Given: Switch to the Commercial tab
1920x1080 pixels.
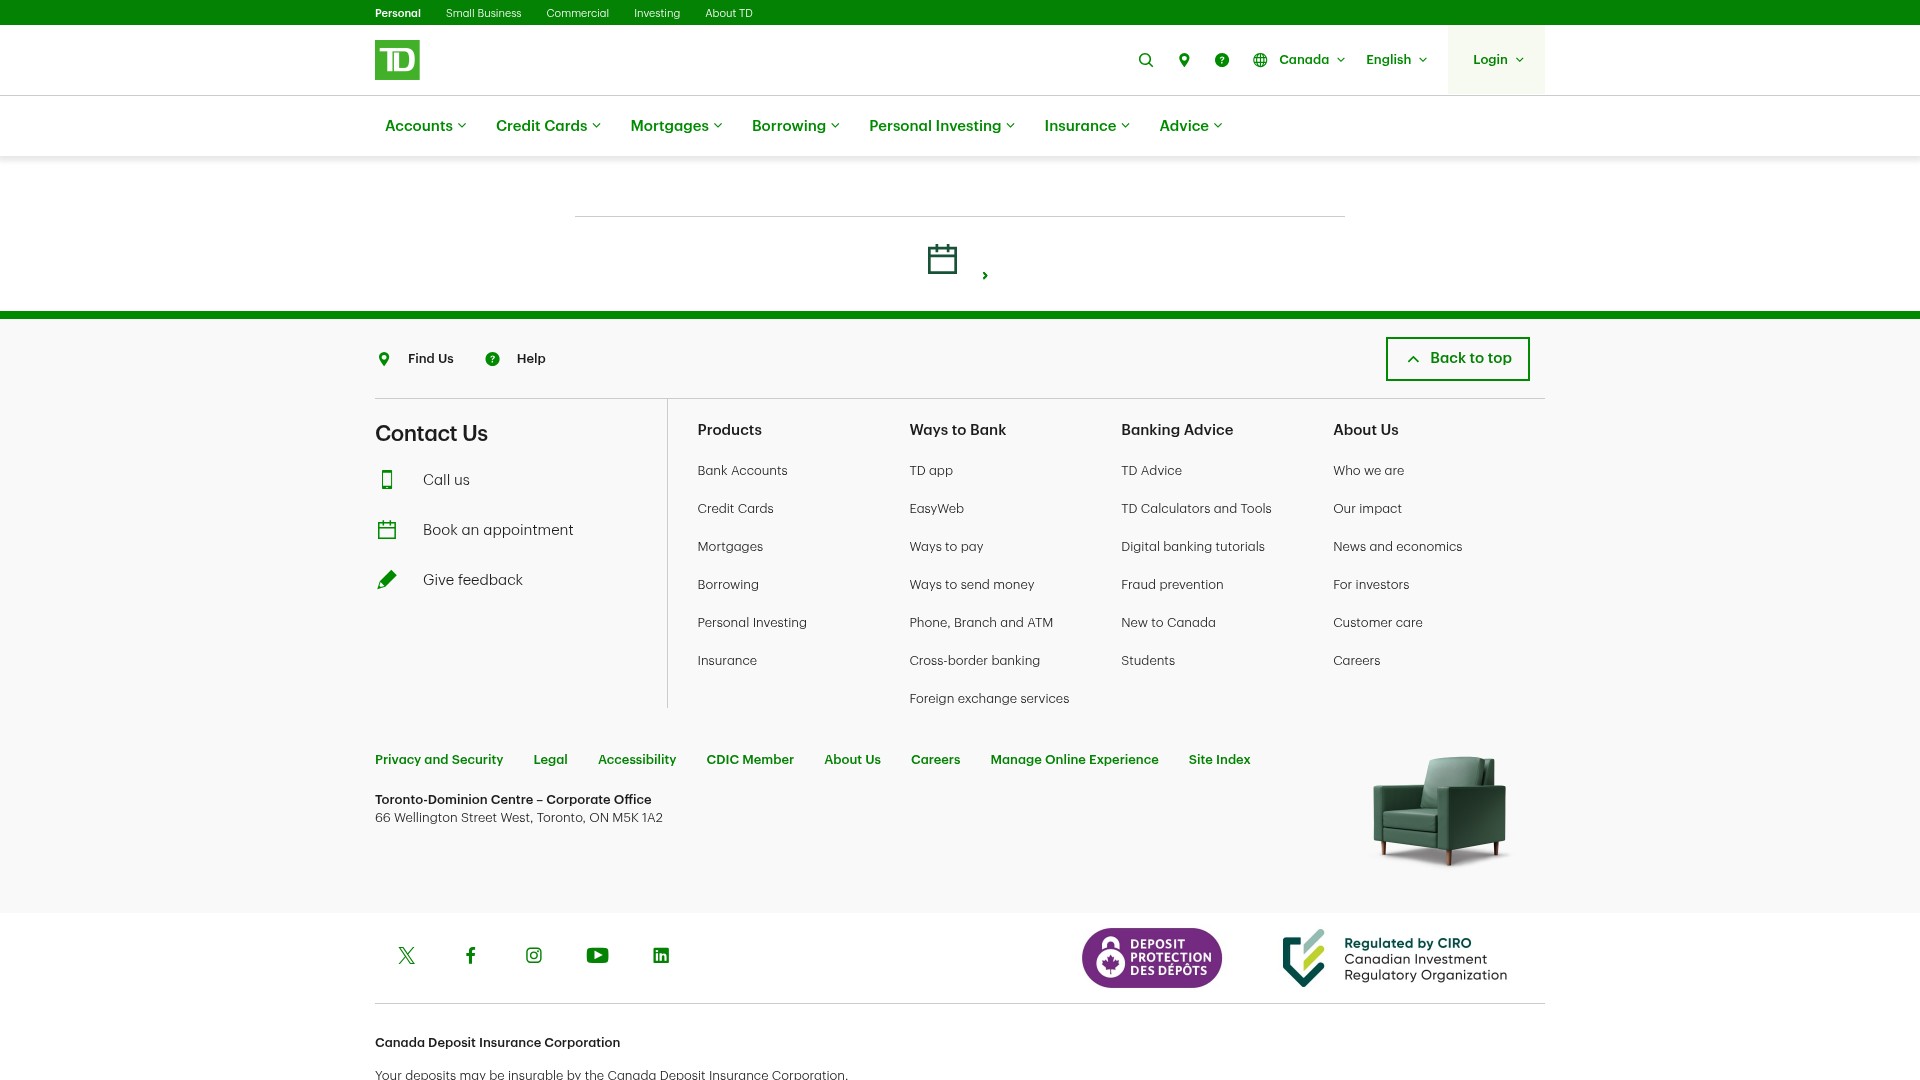Looking at the screenshot, I should pyautogui.click(x=577, y=13).
